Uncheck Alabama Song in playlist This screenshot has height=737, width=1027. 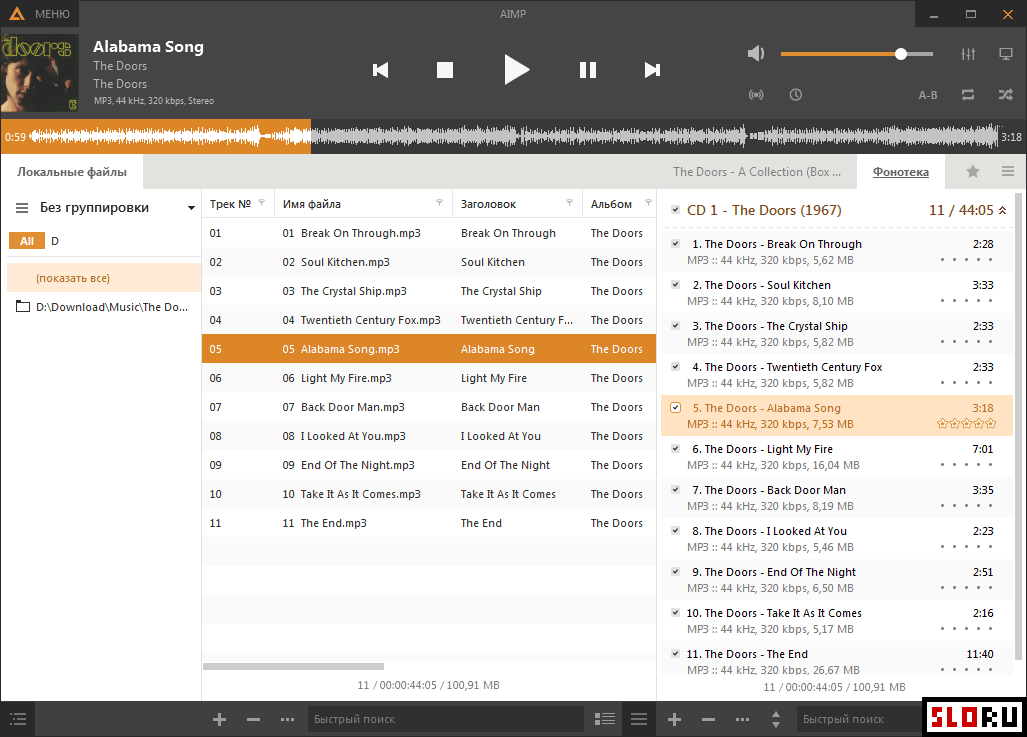(x=675, y=407)
